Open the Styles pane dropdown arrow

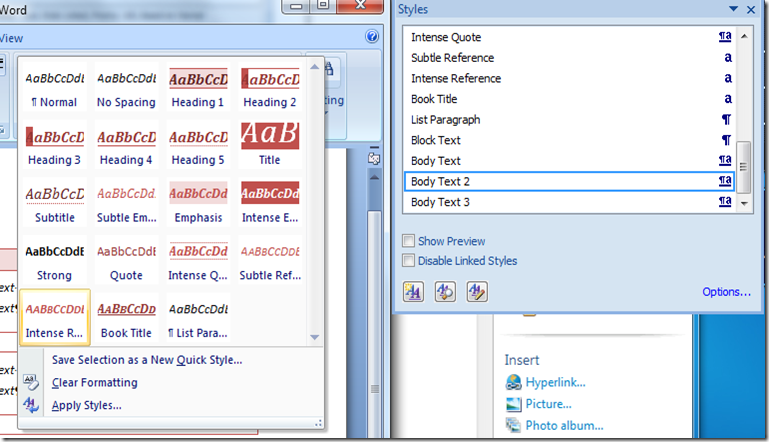click(x=734, y=9)
